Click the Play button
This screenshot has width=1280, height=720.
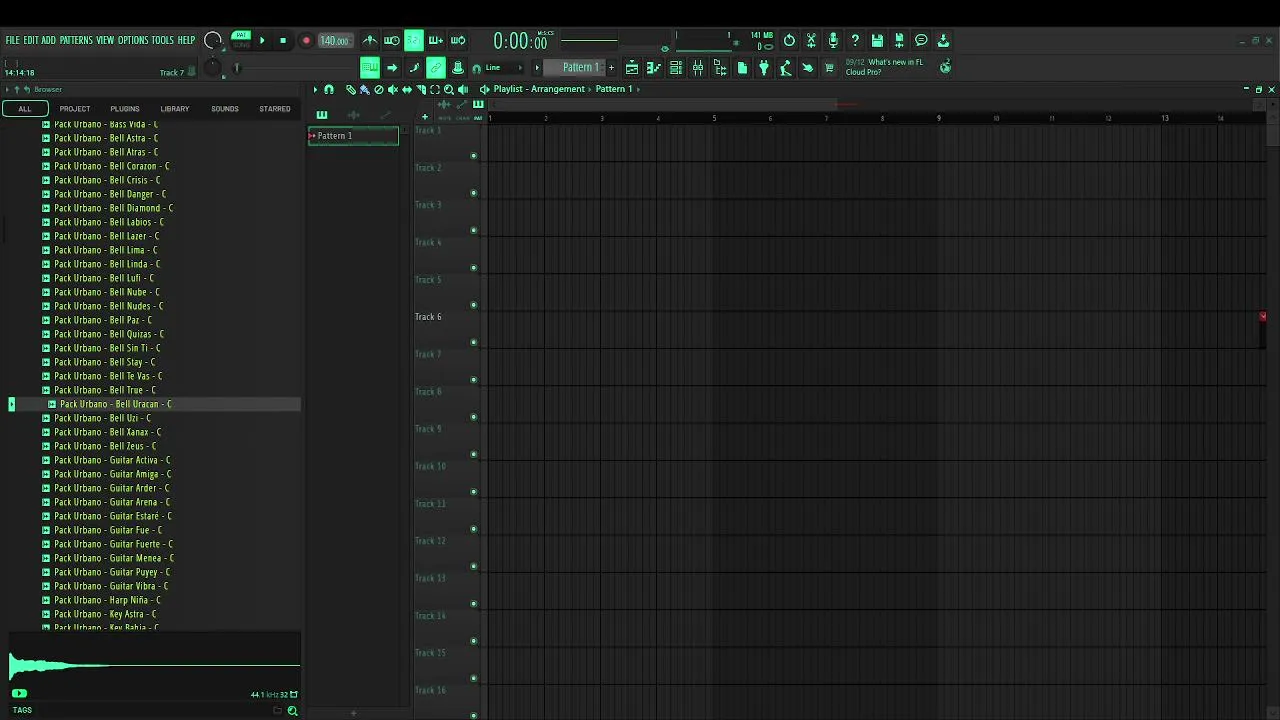coord(262,40)
